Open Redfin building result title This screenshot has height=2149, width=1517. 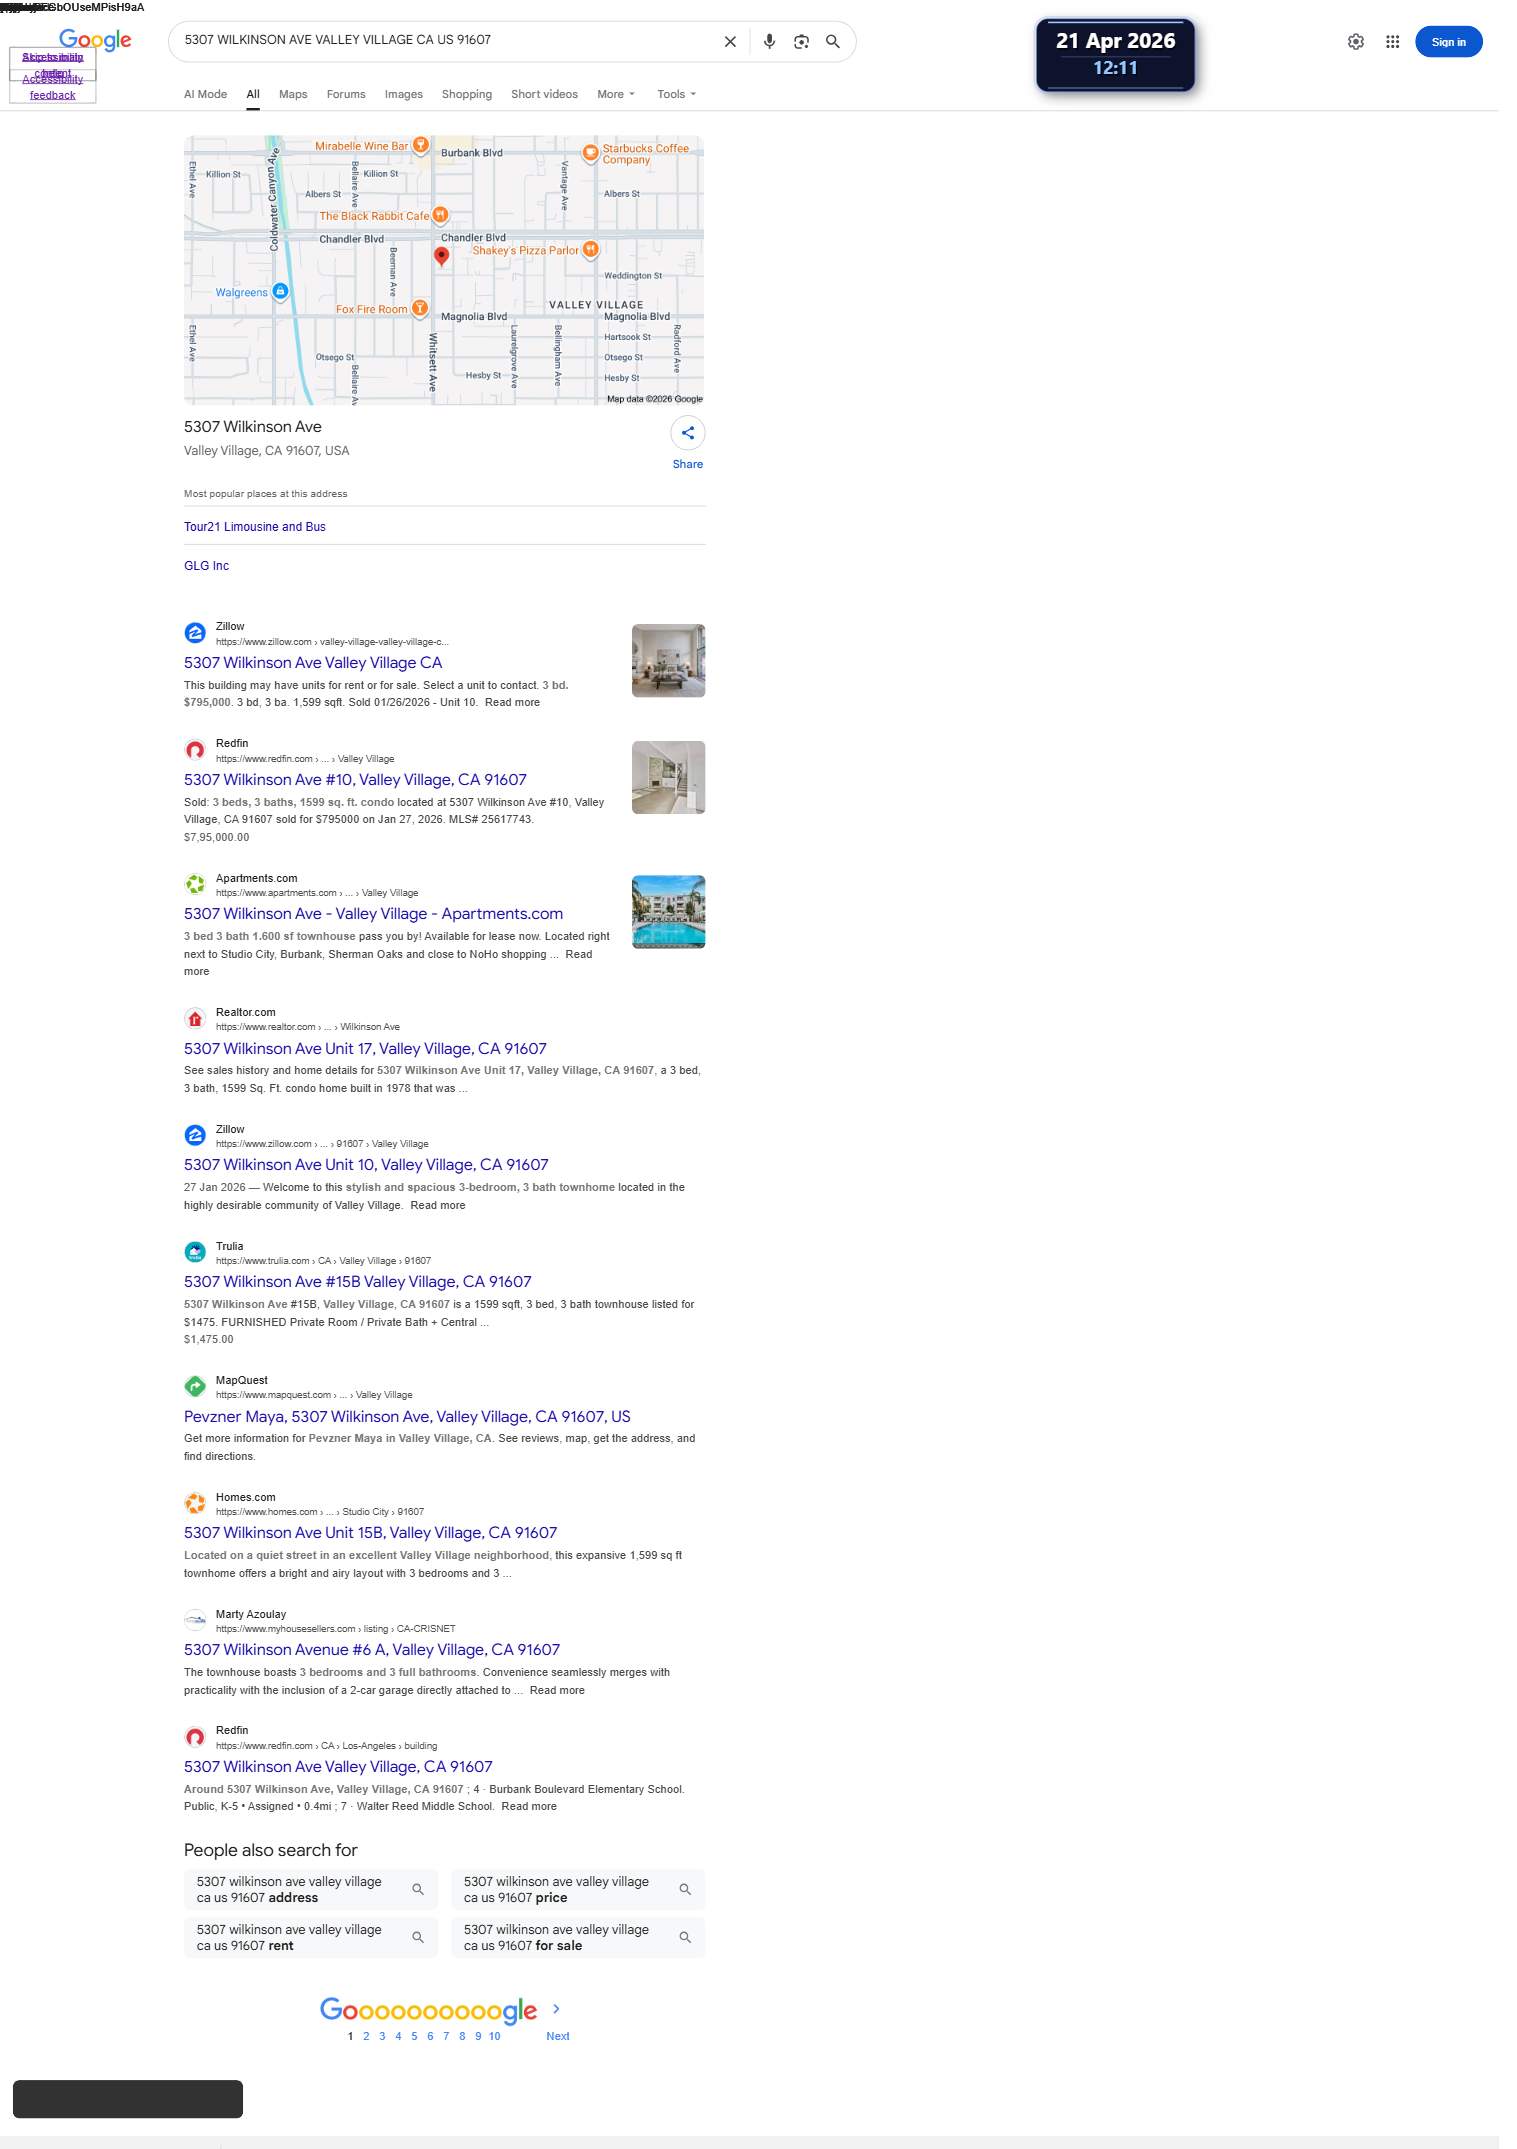click(x=338, y=1767)
